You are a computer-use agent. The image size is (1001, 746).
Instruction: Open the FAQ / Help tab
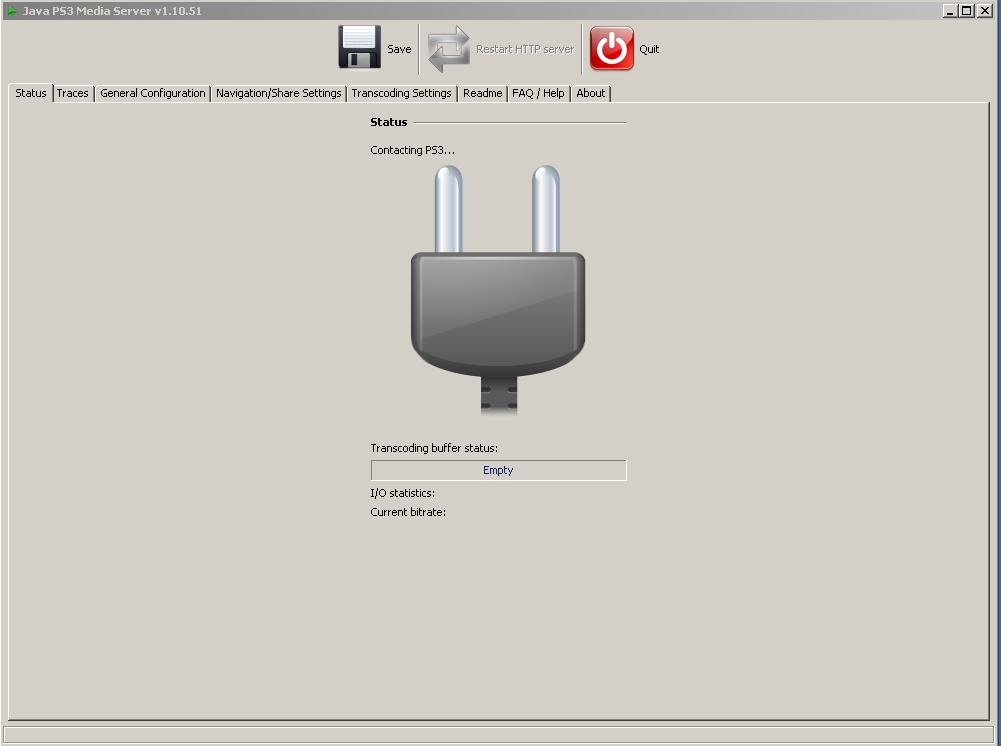pyautogui.click(x=538, y=93)
